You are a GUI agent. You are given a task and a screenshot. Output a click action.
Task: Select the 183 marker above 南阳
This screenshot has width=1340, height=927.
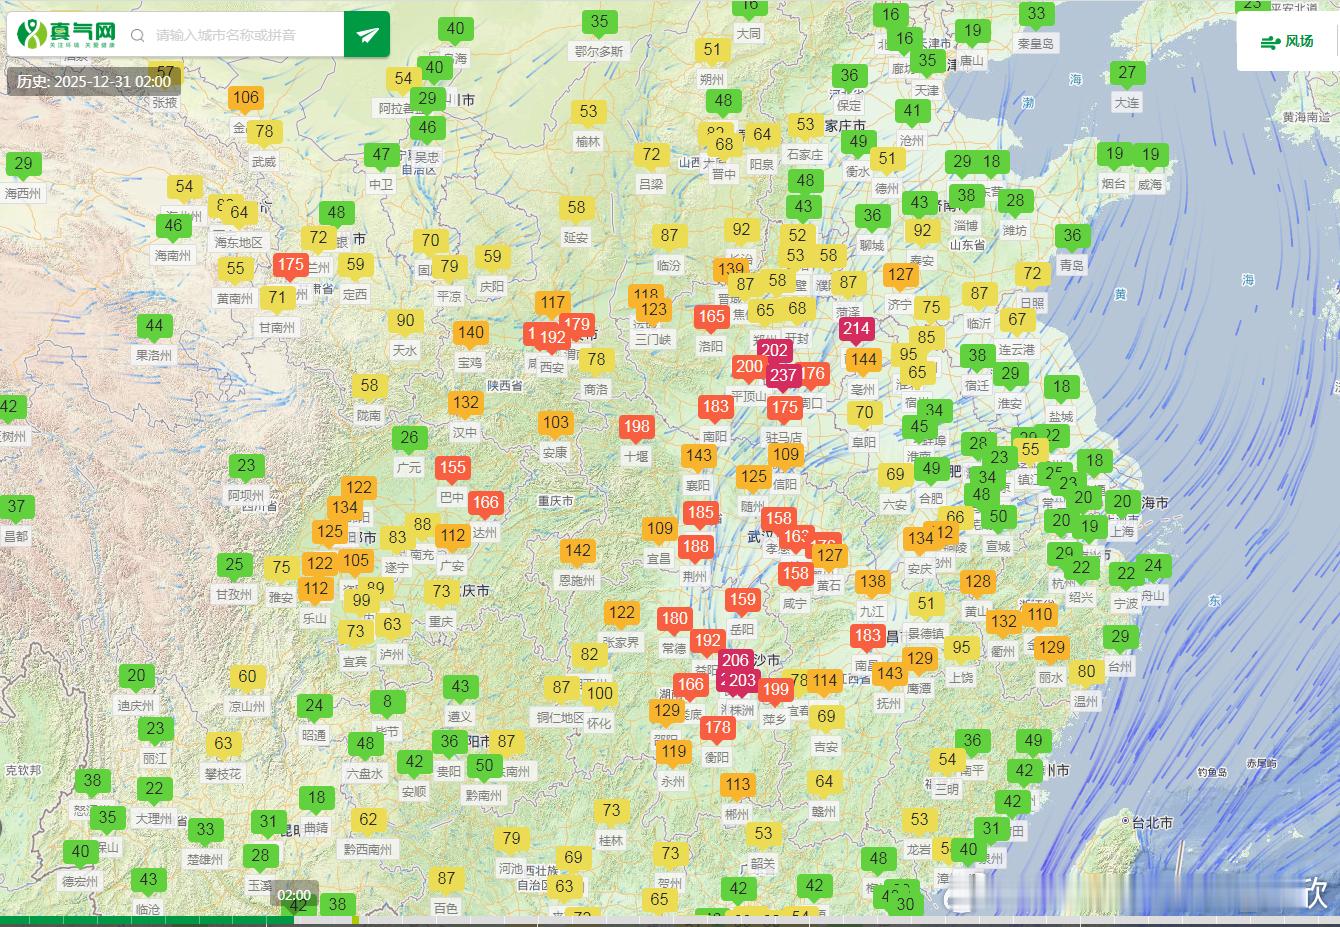(715, 408)
